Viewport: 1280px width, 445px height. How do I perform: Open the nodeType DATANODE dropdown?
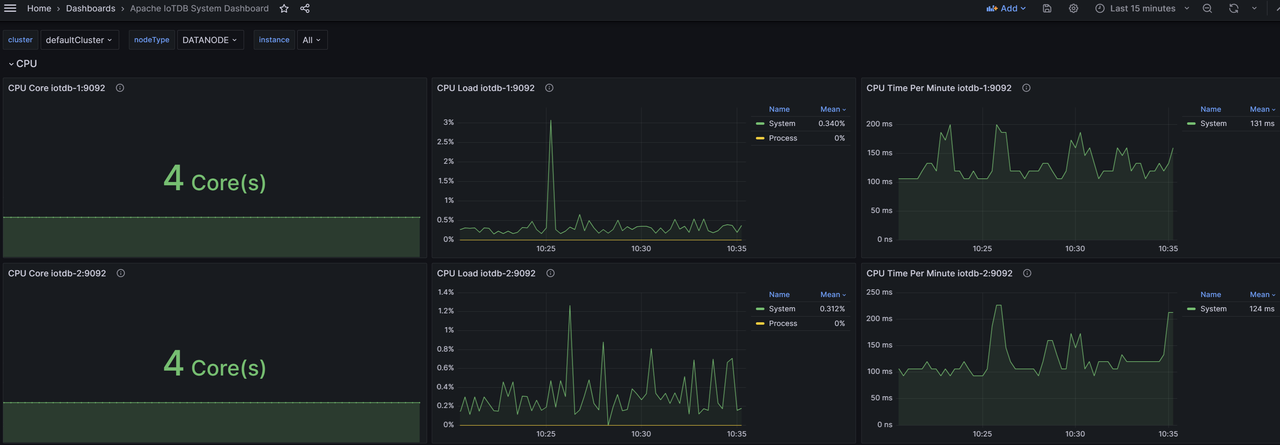tap(210, 40)
